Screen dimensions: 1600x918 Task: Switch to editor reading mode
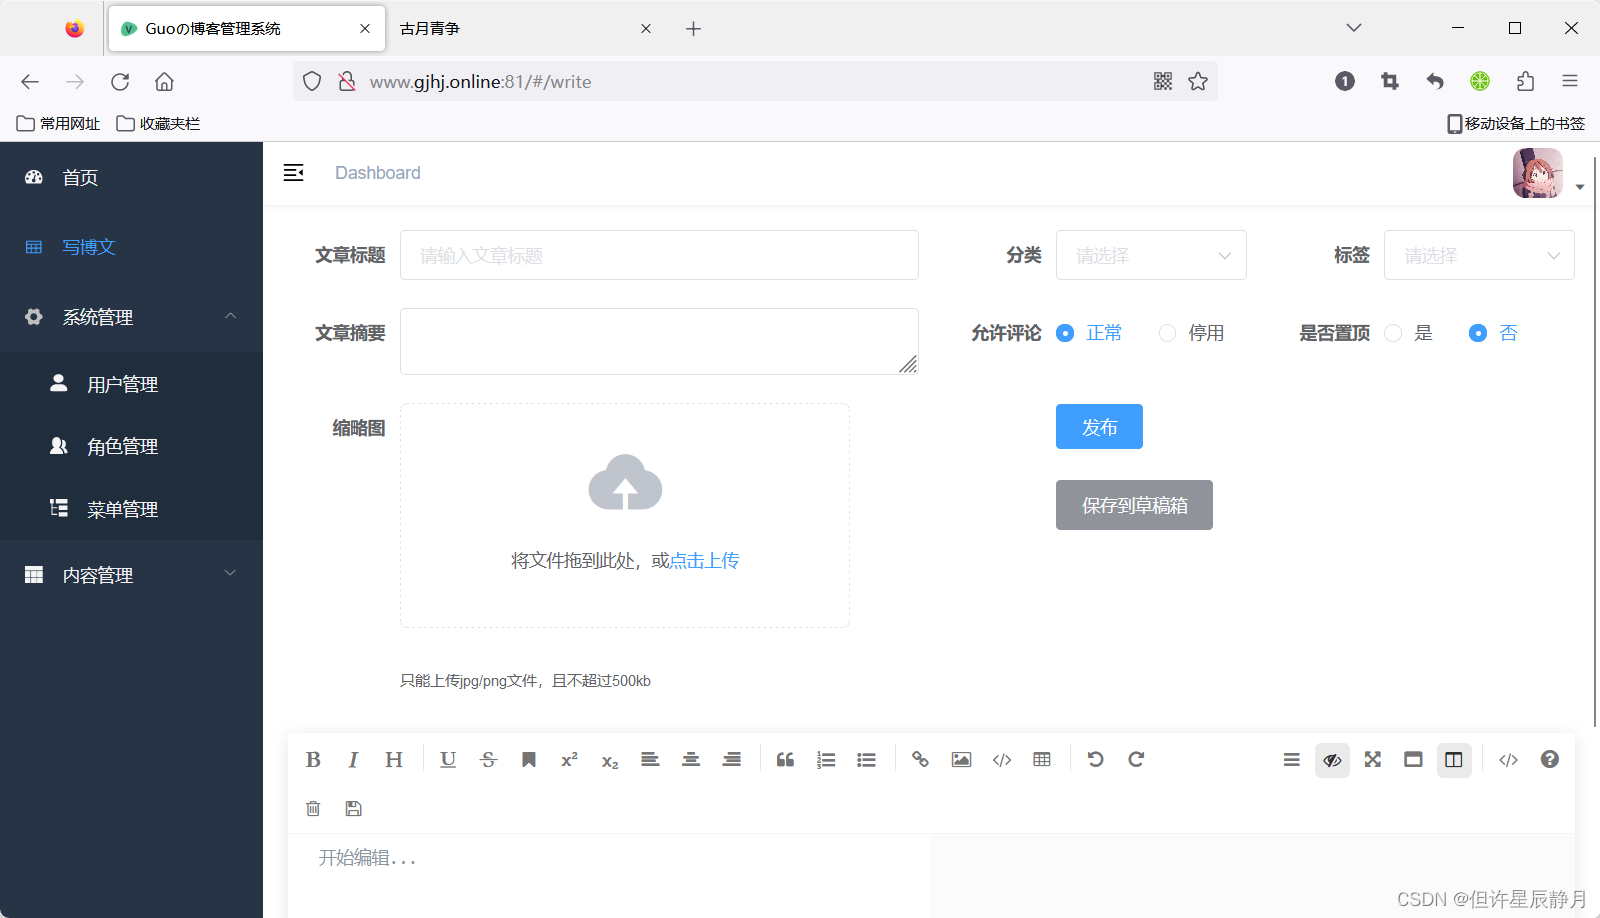(x=1413, y=760)
